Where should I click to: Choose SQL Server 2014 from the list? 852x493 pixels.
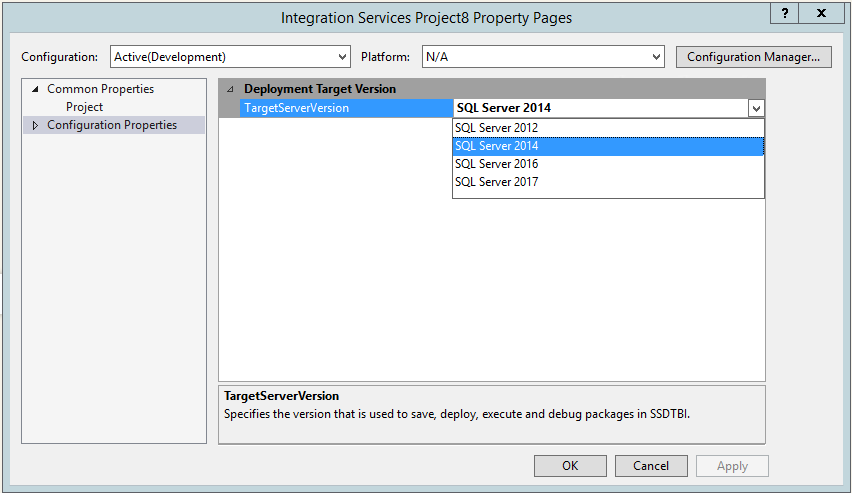point(608,146)
